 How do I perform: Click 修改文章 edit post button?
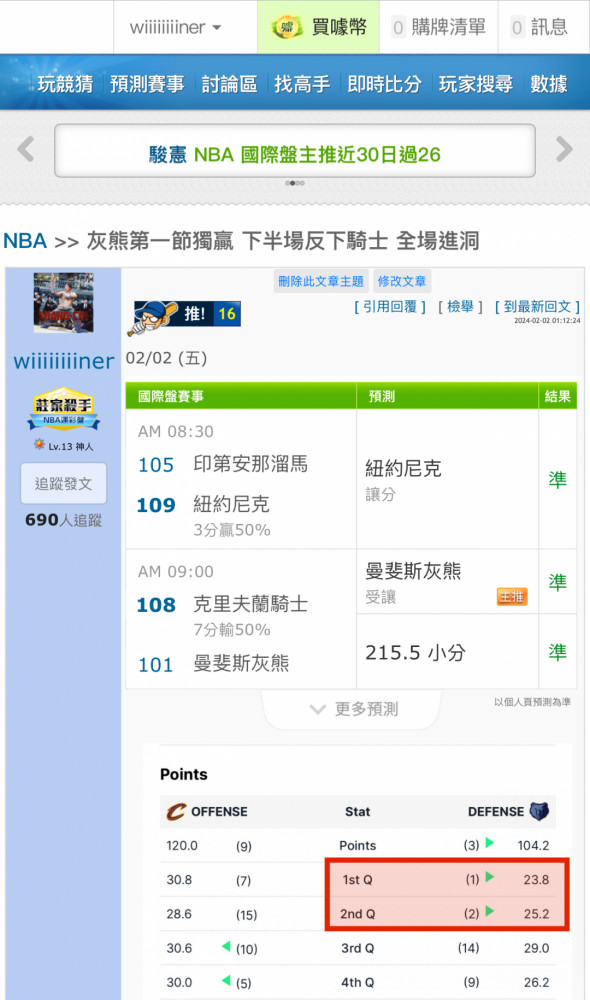click(402, 281)
